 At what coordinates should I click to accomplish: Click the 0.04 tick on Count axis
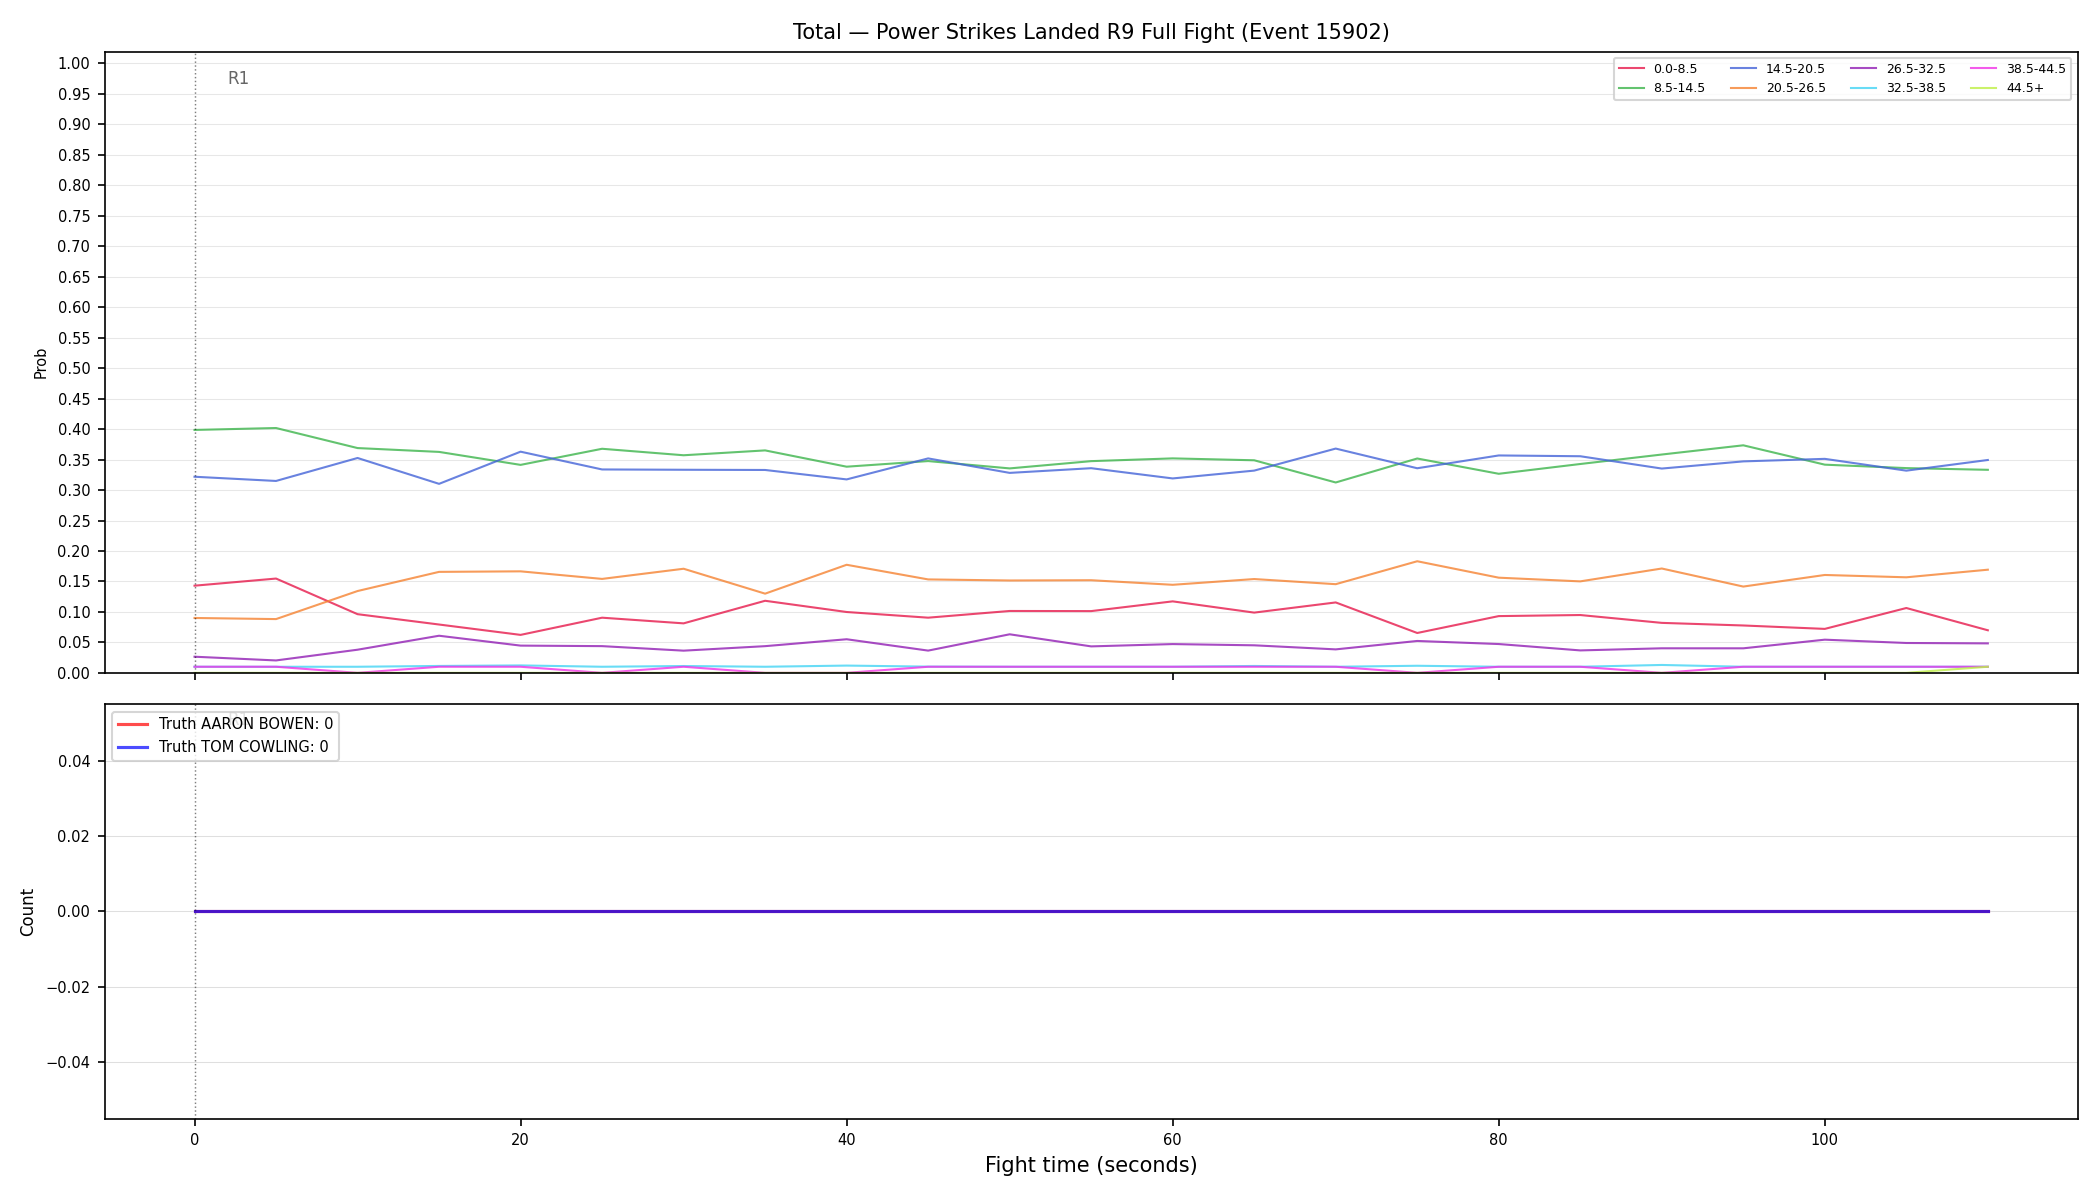pyautogui.click(x=74, y=761)
